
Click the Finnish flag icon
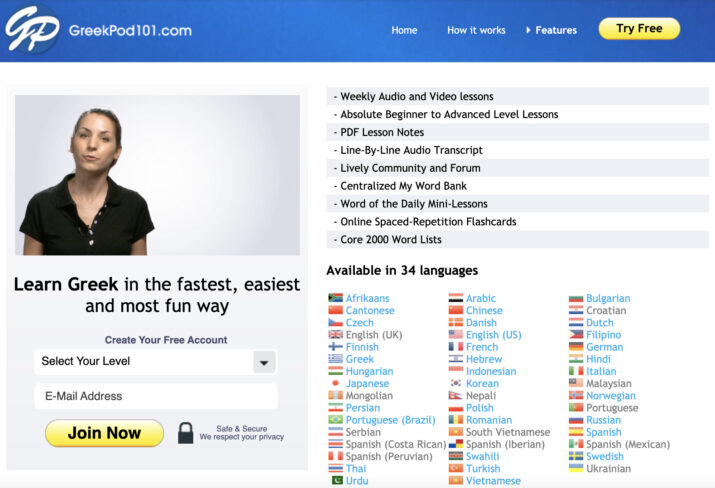click(336, 347)
